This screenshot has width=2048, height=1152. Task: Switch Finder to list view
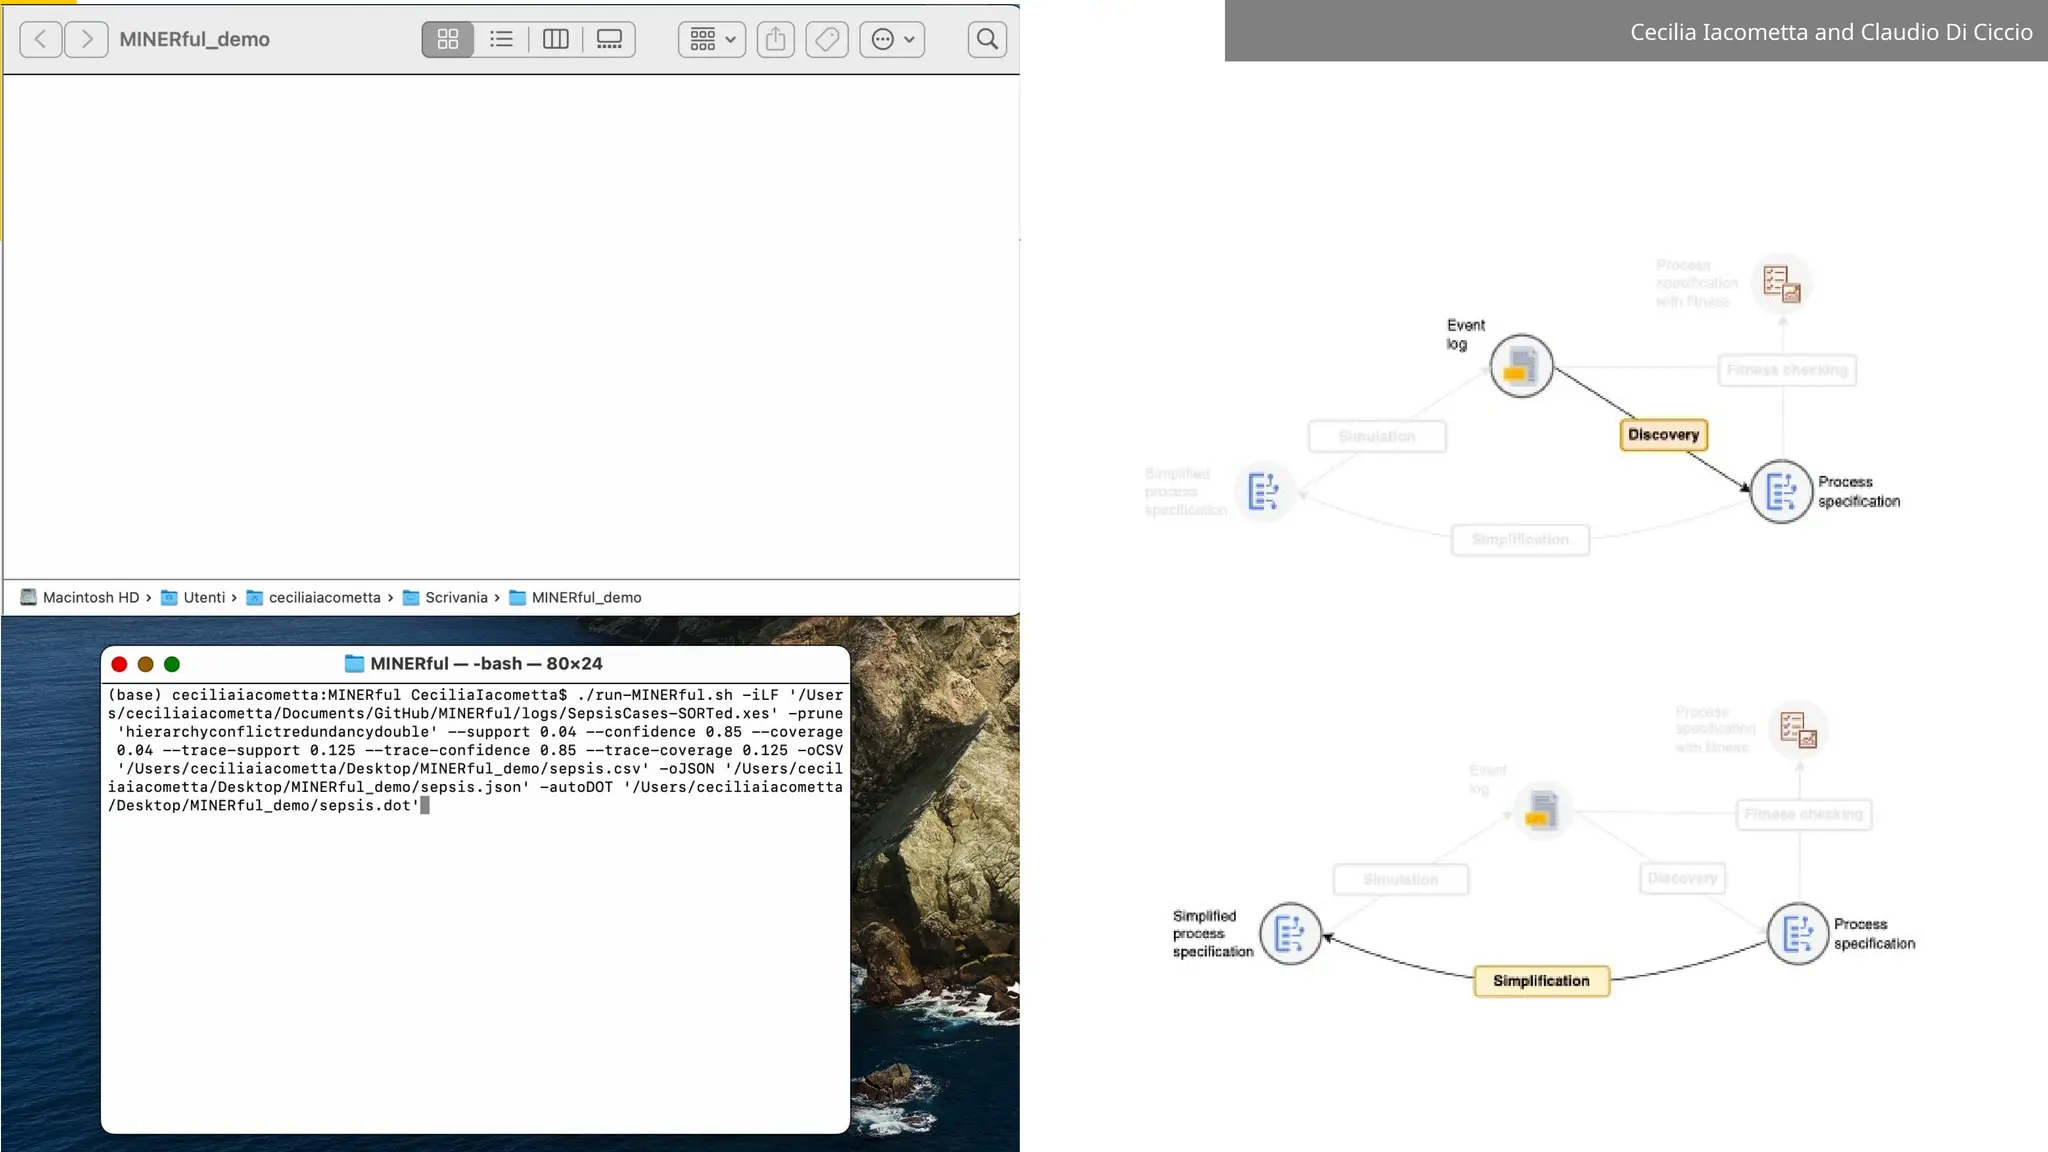(501, 39)
